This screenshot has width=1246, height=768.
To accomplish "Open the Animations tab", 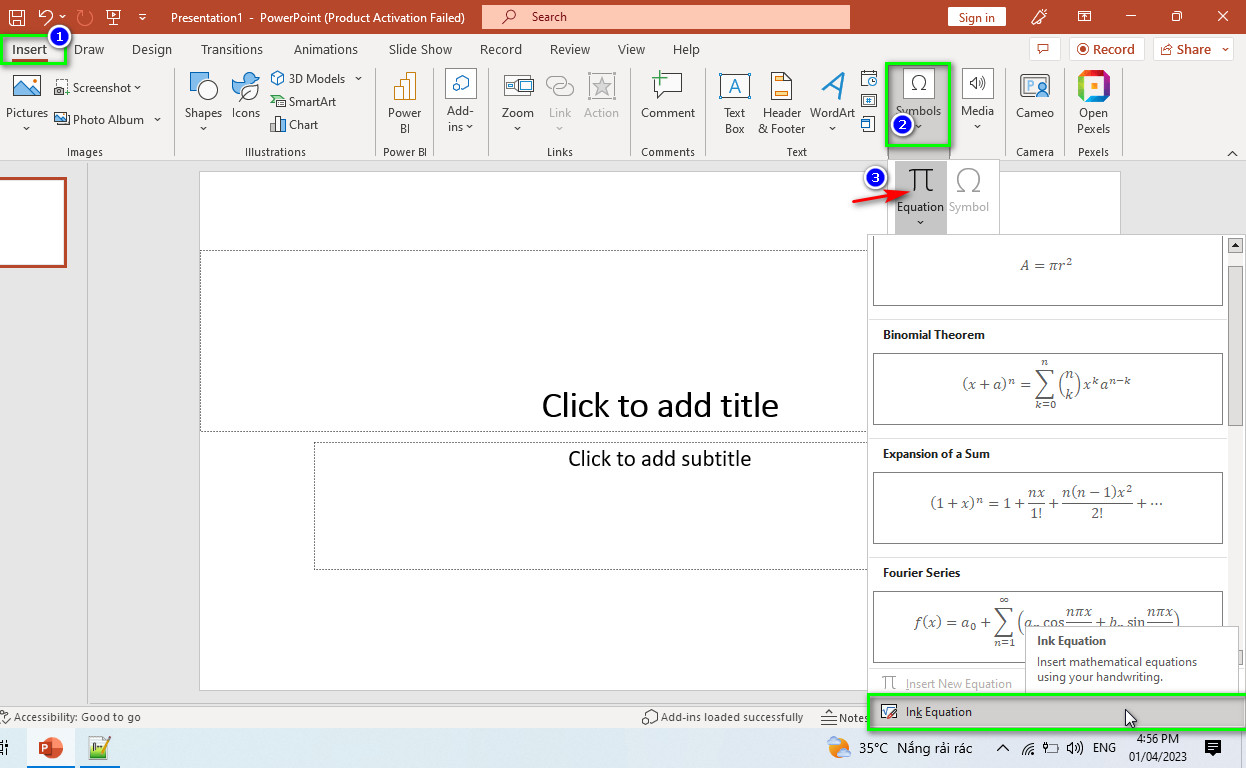I will coord(325,49).
